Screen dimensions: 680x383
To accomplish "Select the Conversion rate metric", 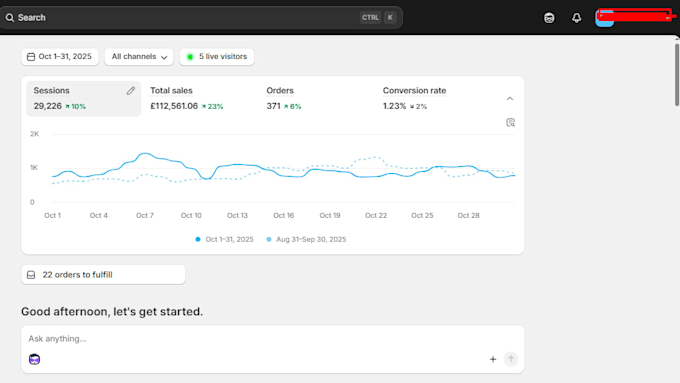I will coord(414,98).
